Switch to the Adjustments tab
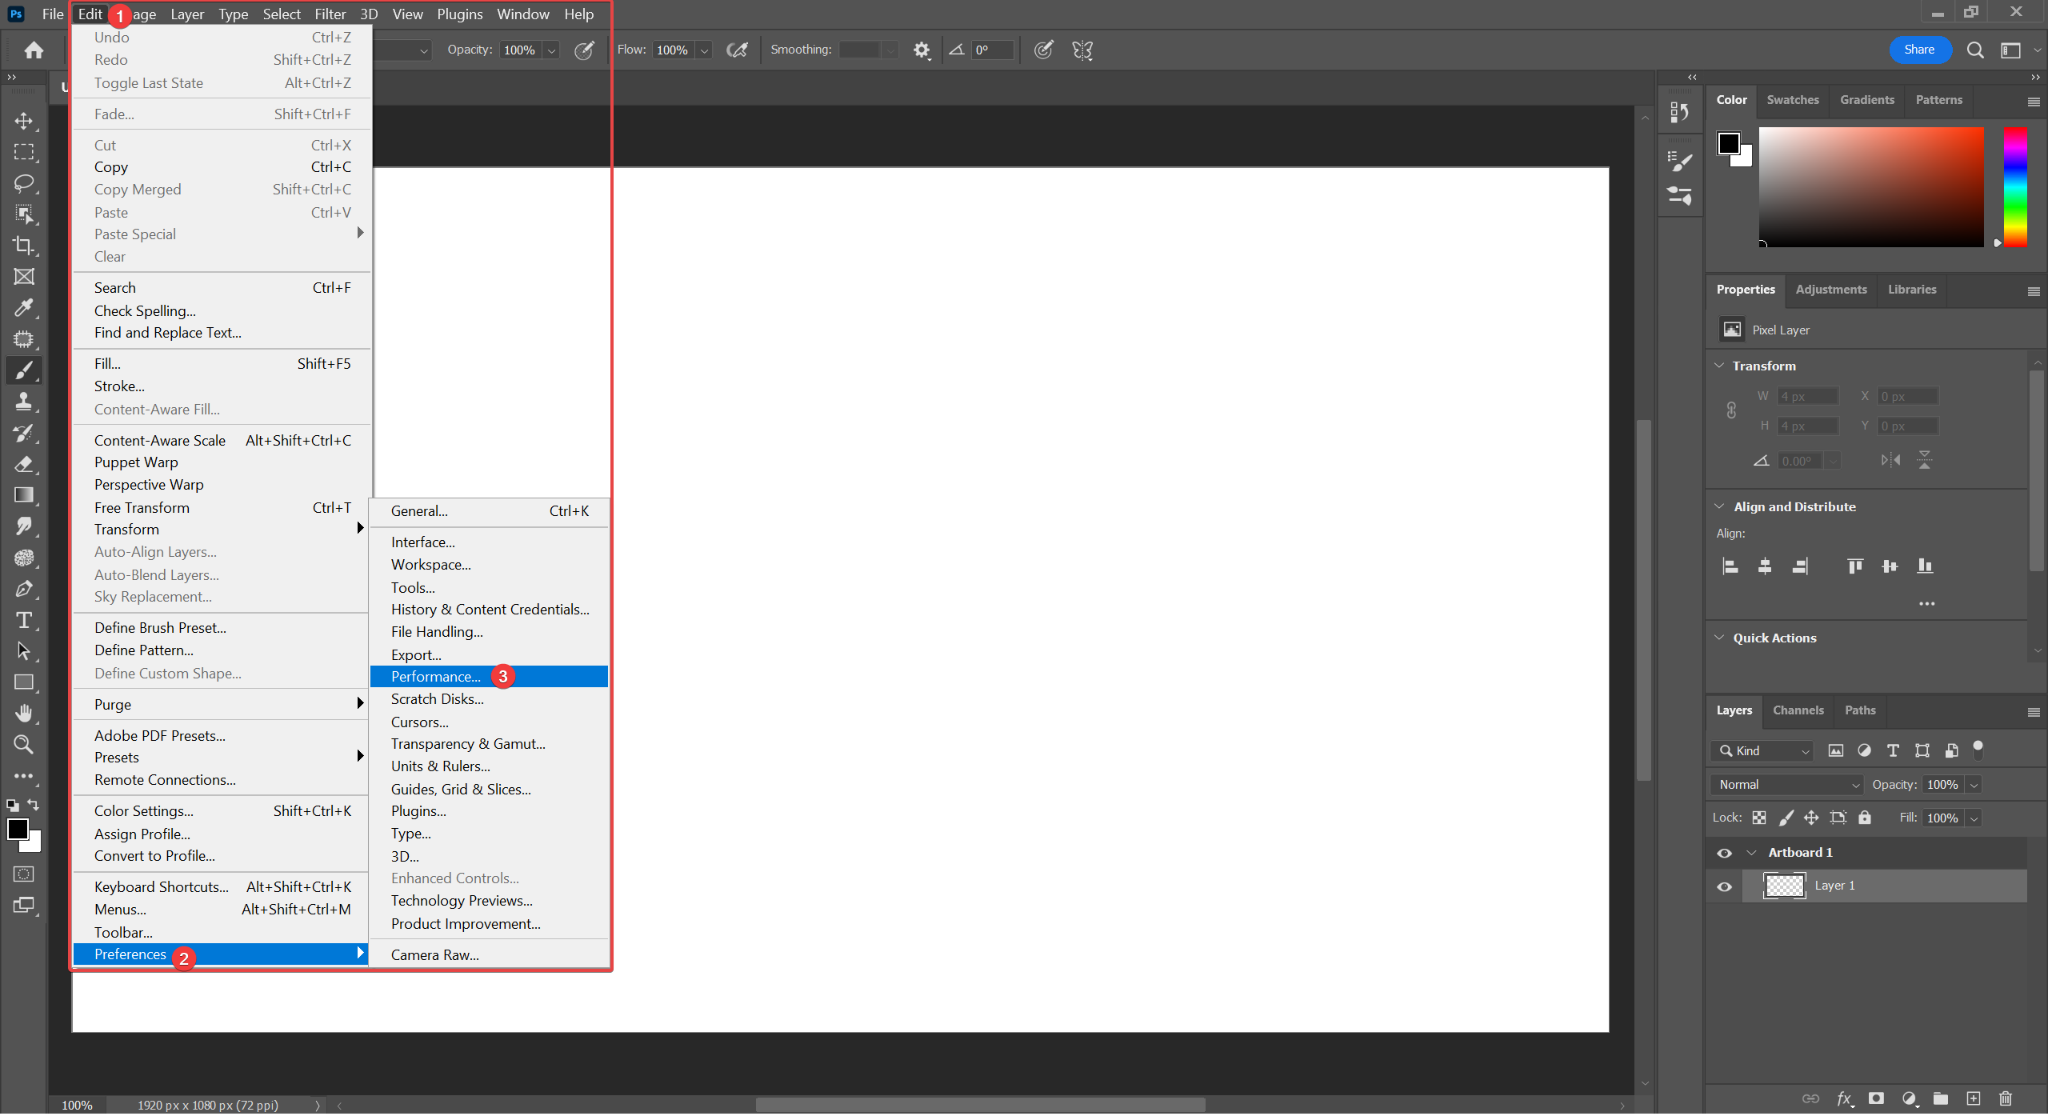The image size is (2048, 1114). (1831, 288)
